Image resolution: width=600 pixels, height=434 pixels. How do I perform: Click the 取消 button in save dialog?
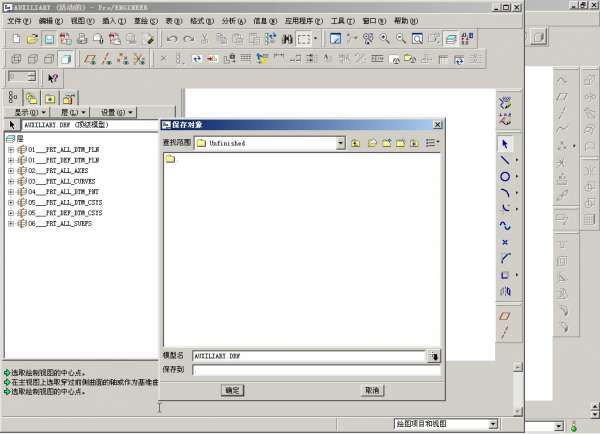[x=372, y=390]
